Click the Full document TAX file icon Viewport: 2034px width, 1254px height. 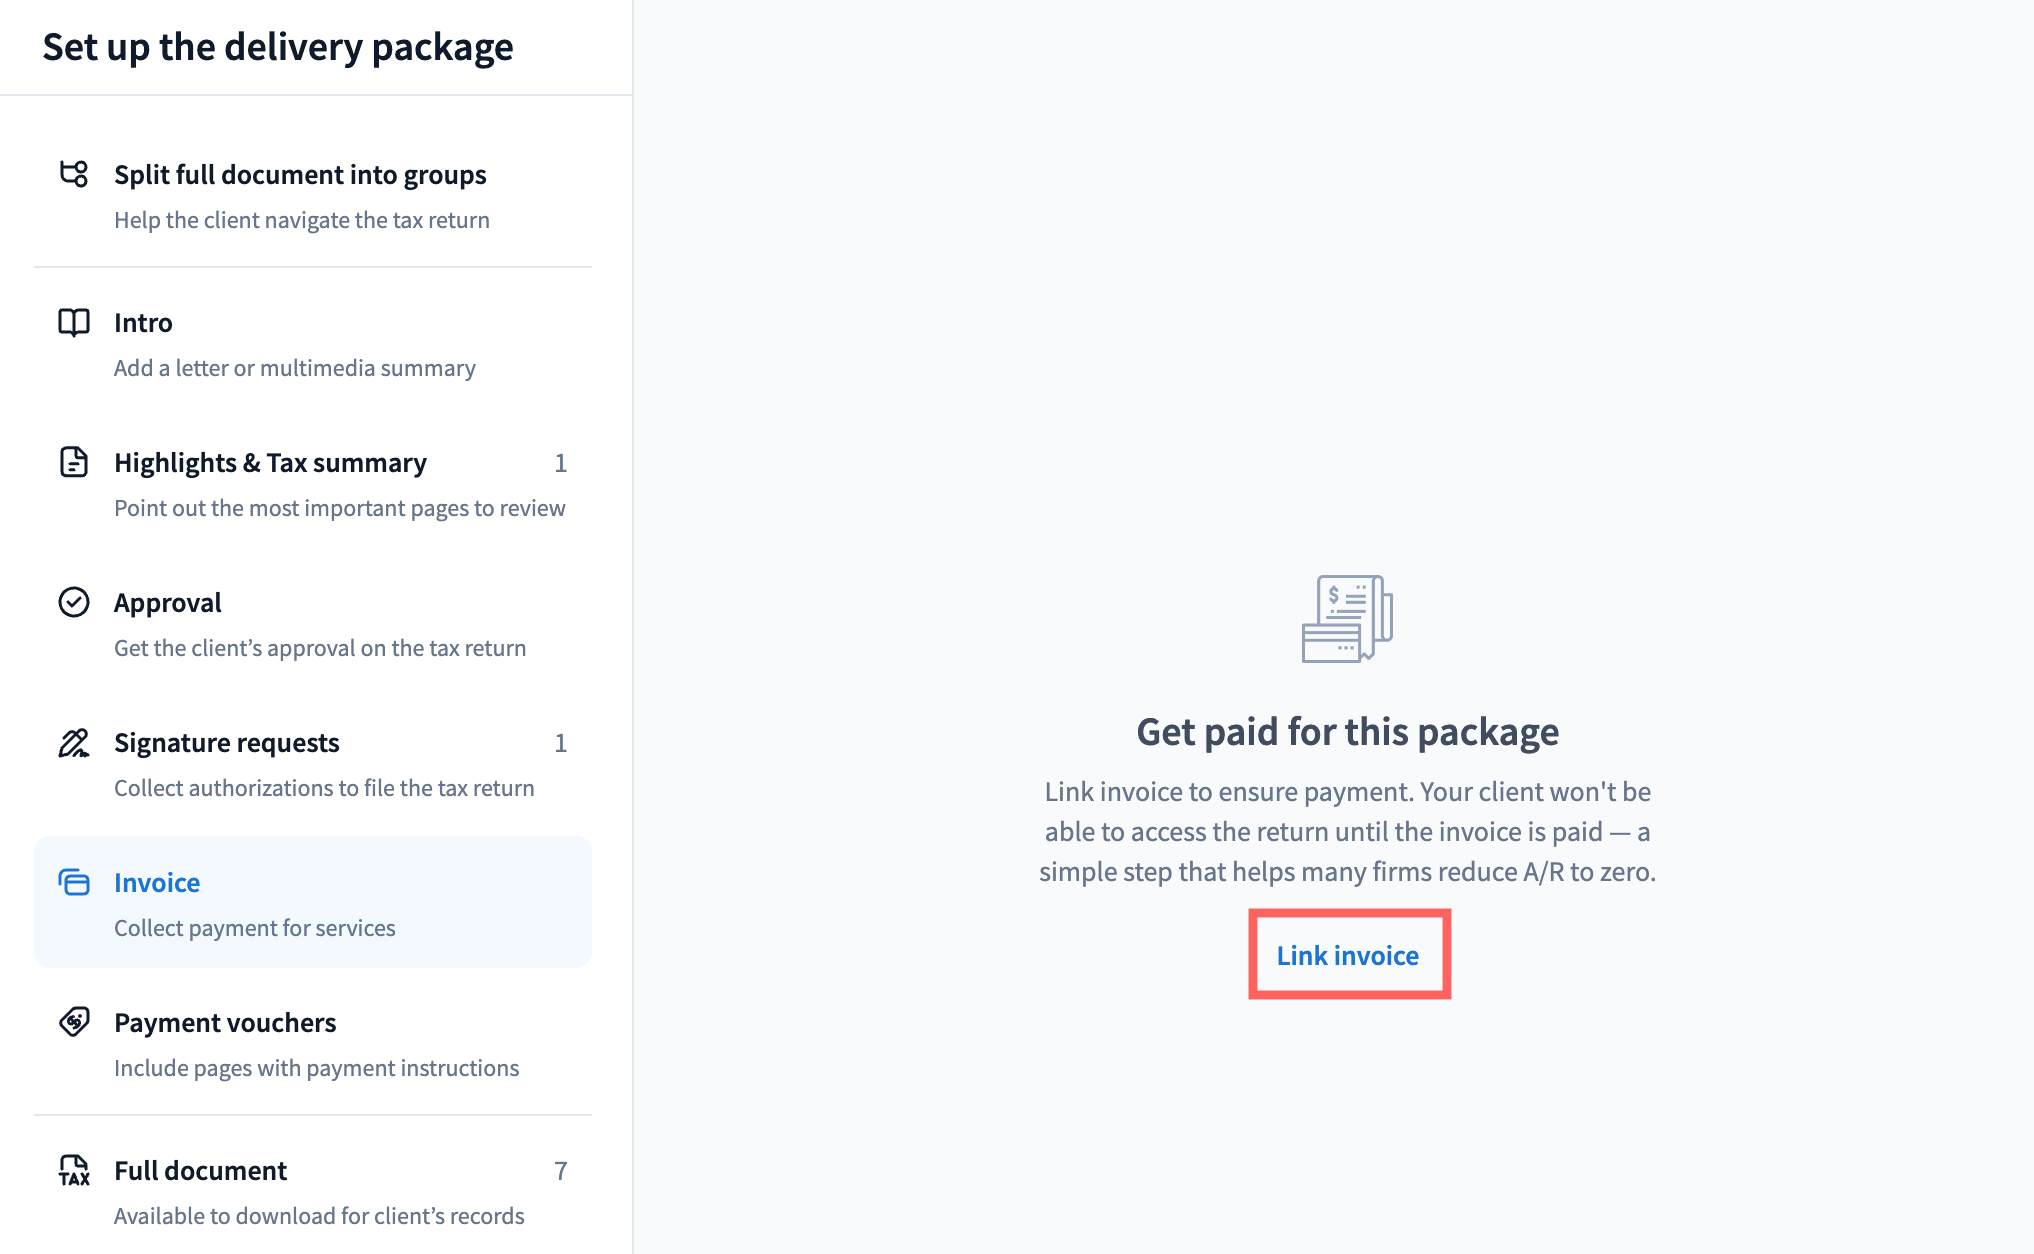pyautogui.click(x=74, y=1170)
